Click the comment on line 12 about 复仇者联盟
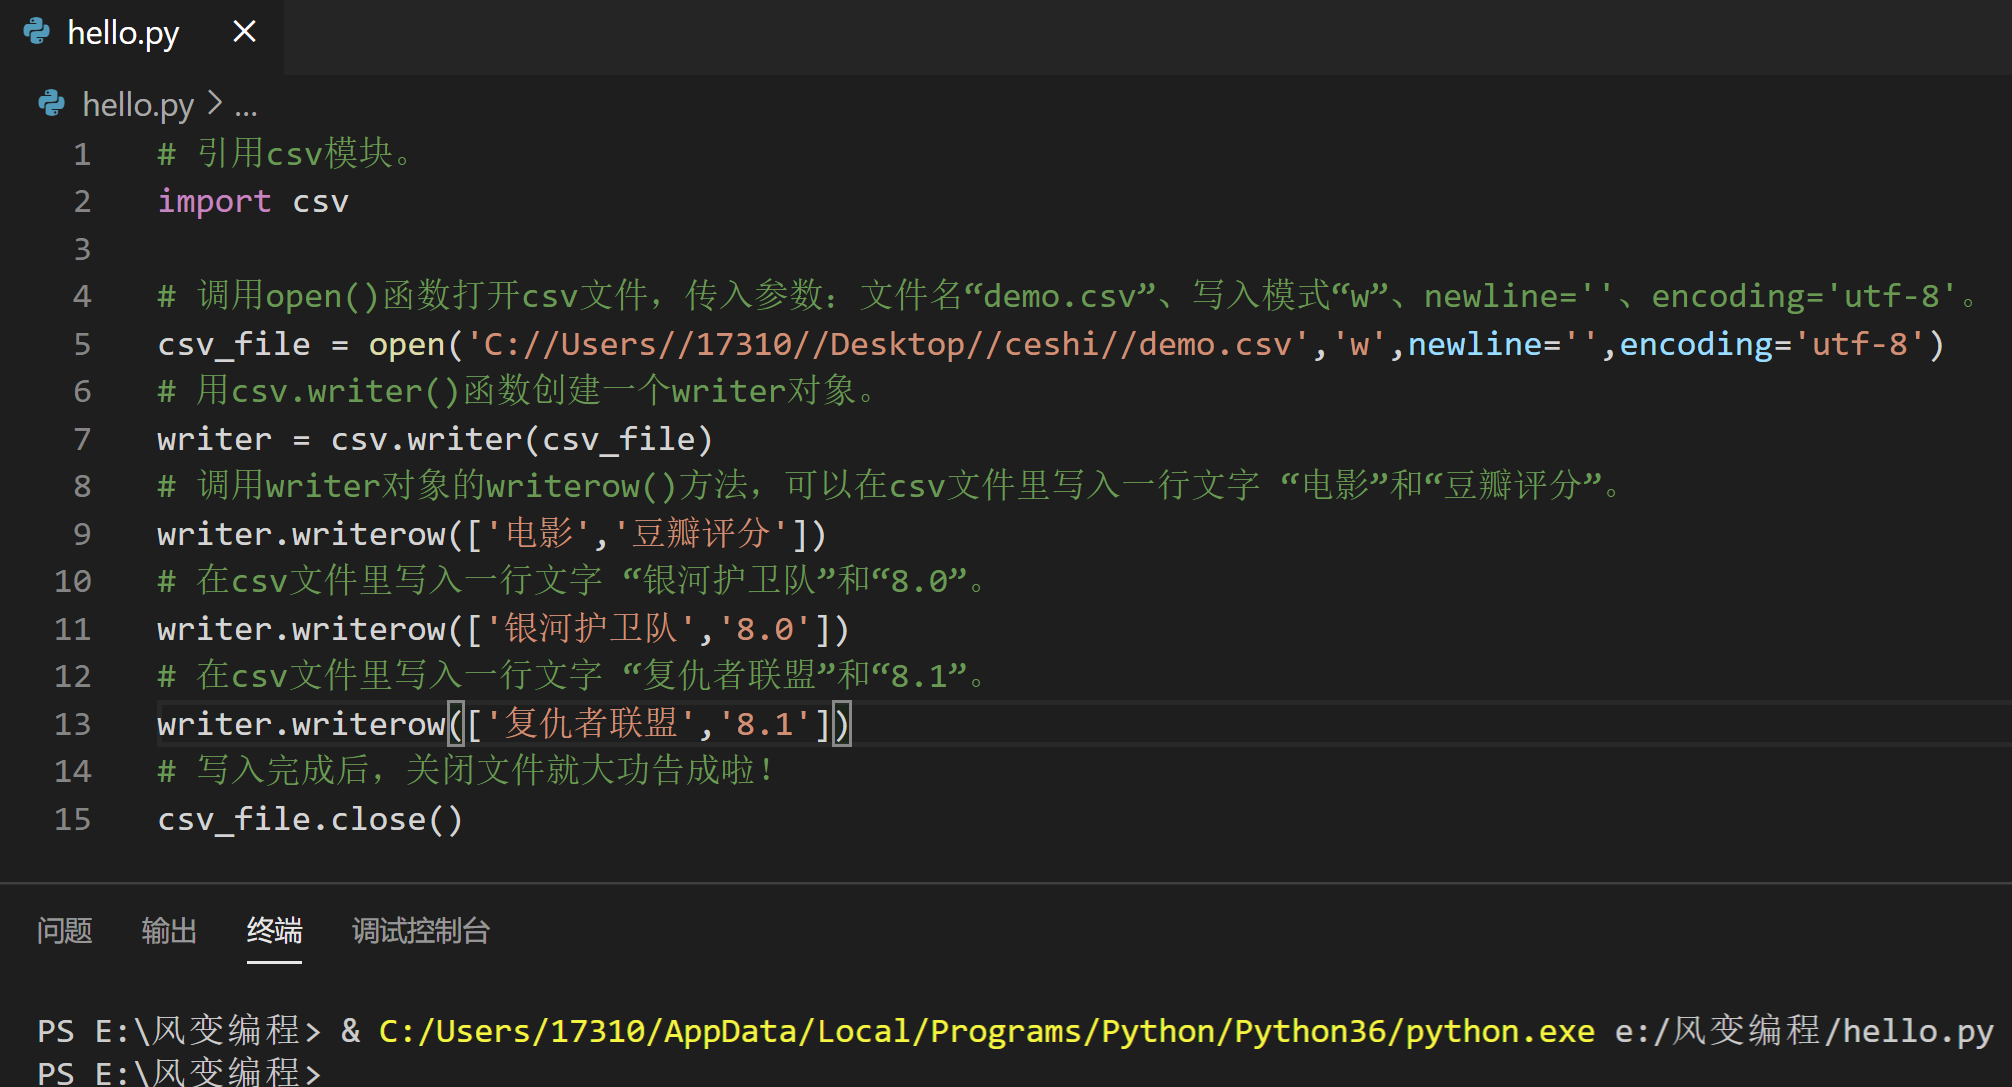The image size is (2012, 1087). (x=573, y=676)
